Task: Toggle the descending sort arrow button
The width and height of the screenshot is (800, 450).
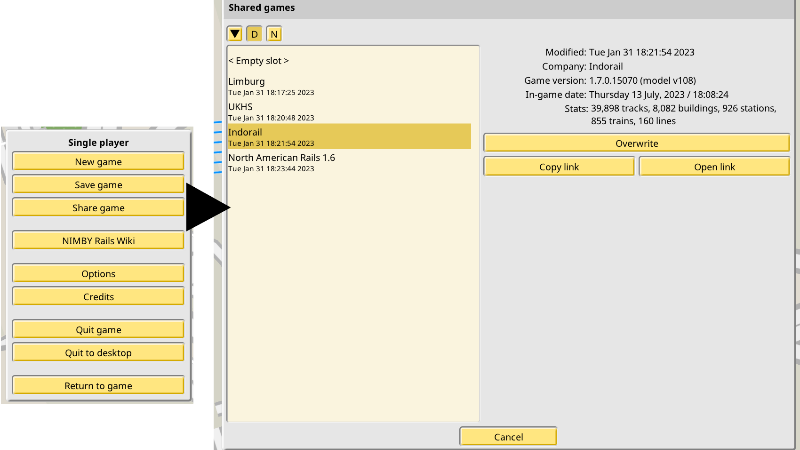Action: pos(235,34)
